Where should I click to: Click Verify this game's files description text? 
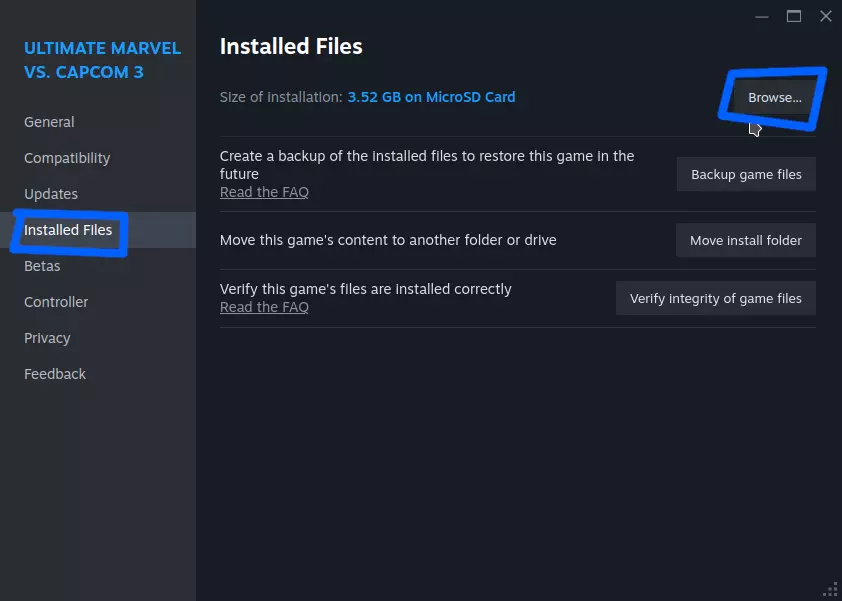point(366,289)
